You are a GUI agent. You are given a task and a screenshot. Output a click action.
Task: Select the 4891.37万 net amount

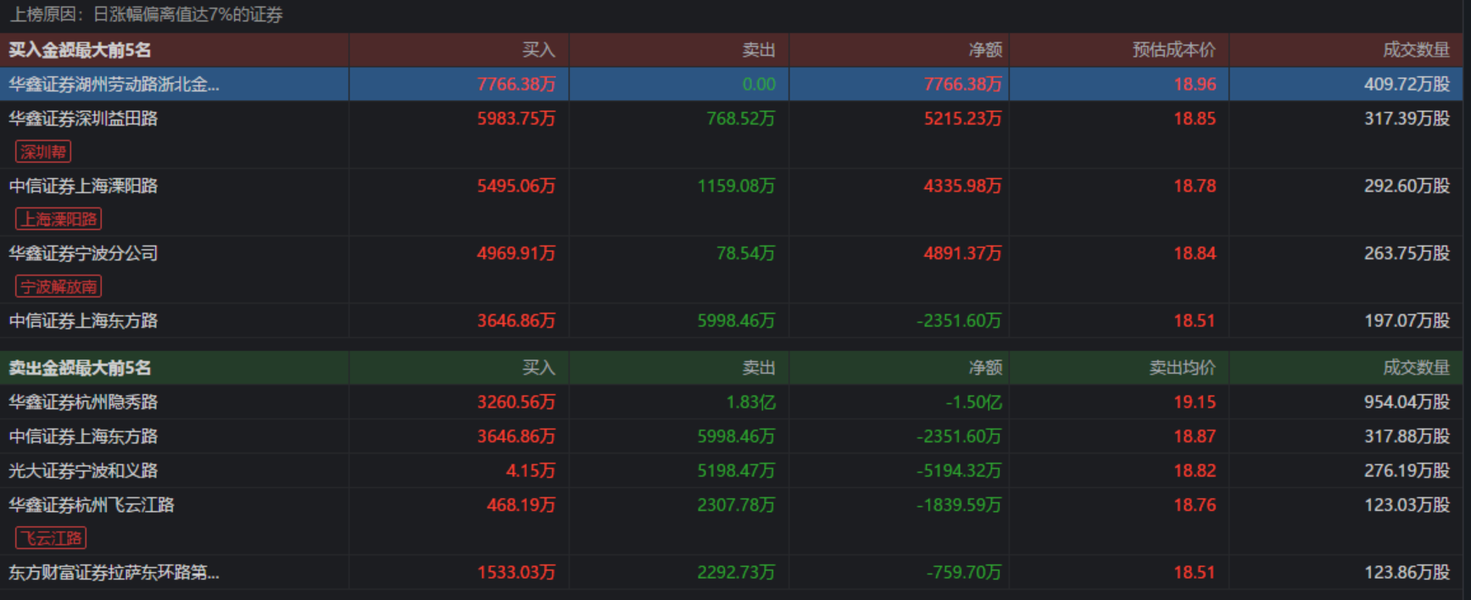tap(962, 254)
